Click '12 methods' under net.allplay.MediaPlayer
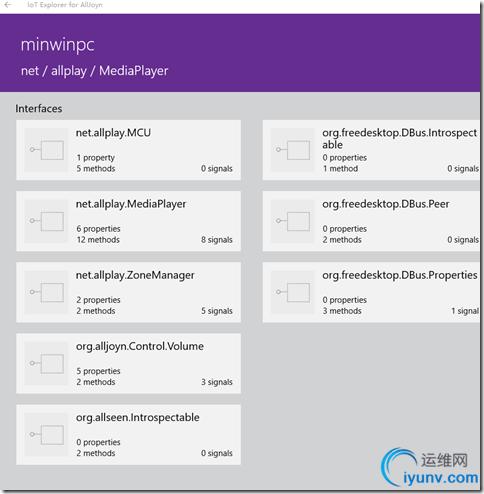 pyautogui.click(x=98, y=240)
